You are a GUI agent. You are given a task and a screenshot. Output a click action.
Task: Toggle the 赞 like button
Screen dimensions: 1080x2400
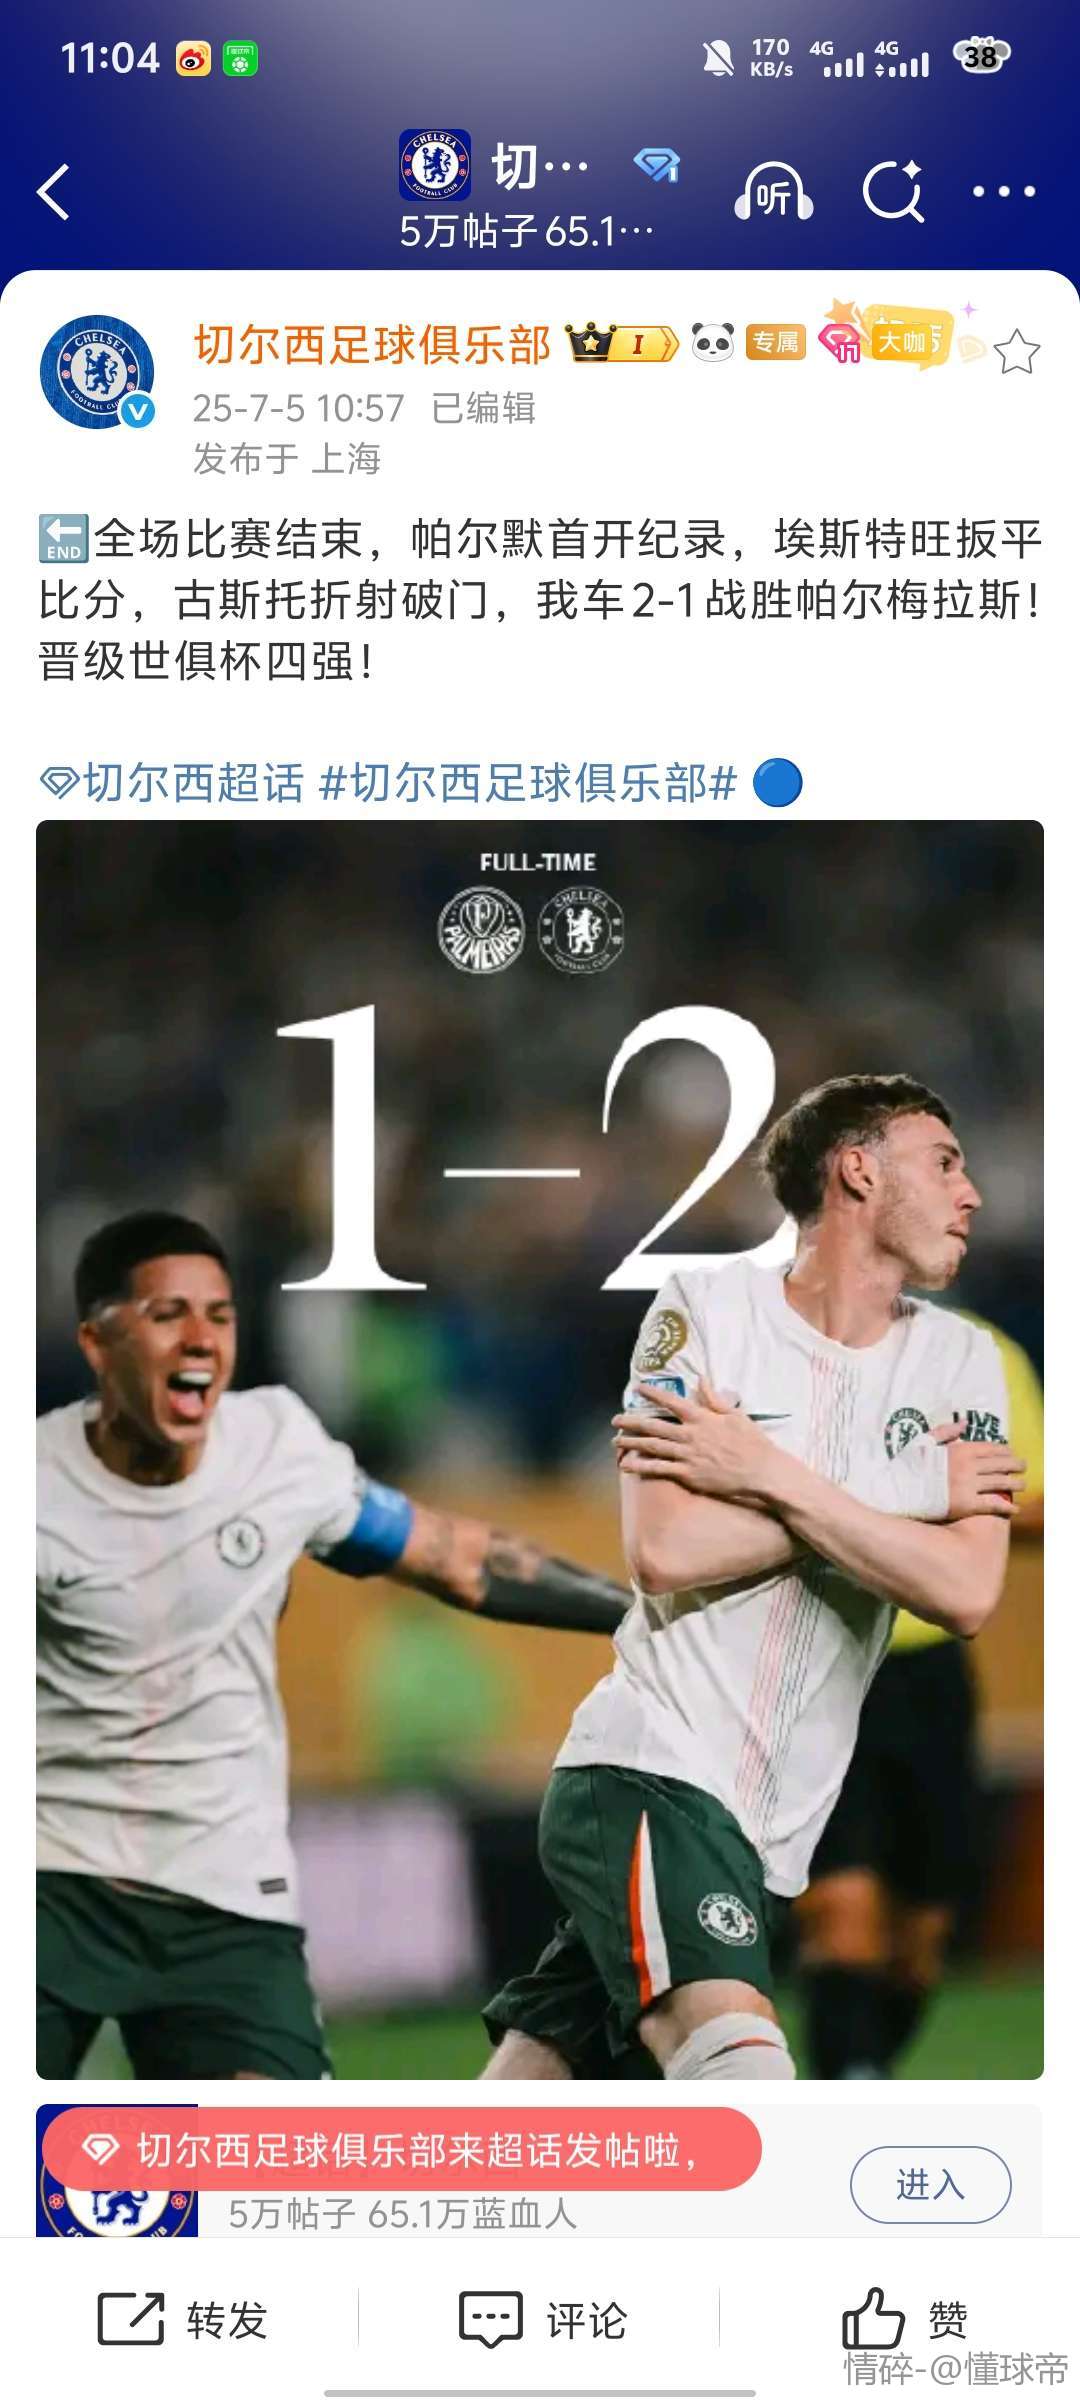[905, 2319]
